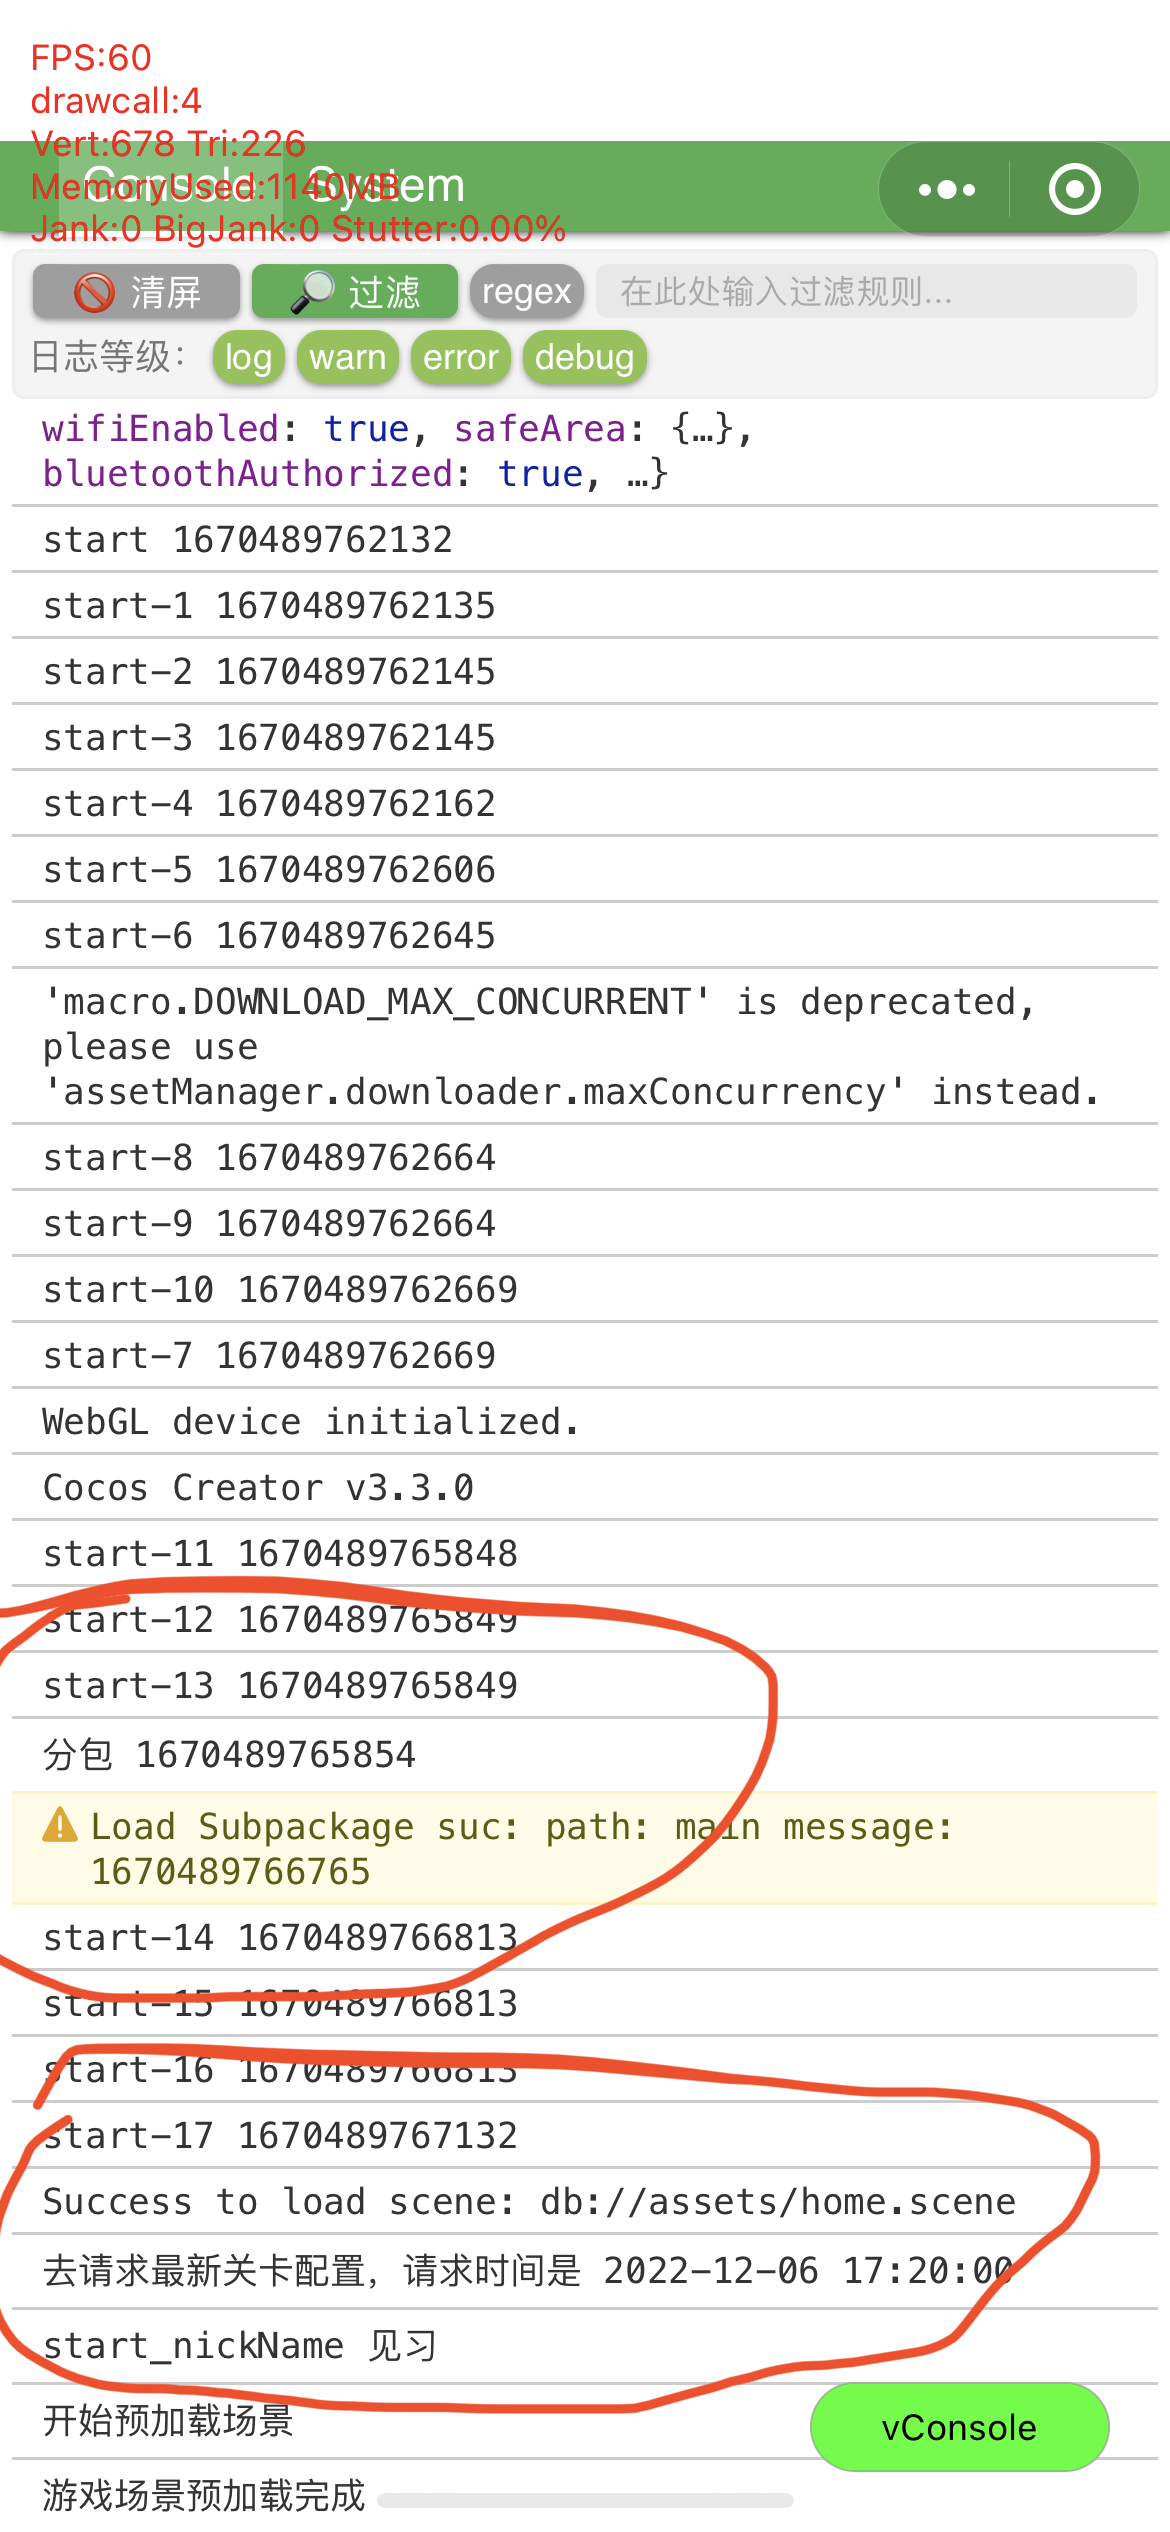This screenshot has height=2532, width=1170.
Task: Toggle the warn level filter
Action: [x=347, y=357]
